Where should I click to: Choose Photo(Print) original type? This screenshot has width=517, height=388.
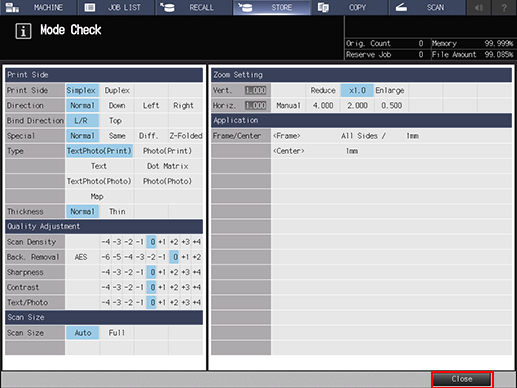click(x=167, y=151)
